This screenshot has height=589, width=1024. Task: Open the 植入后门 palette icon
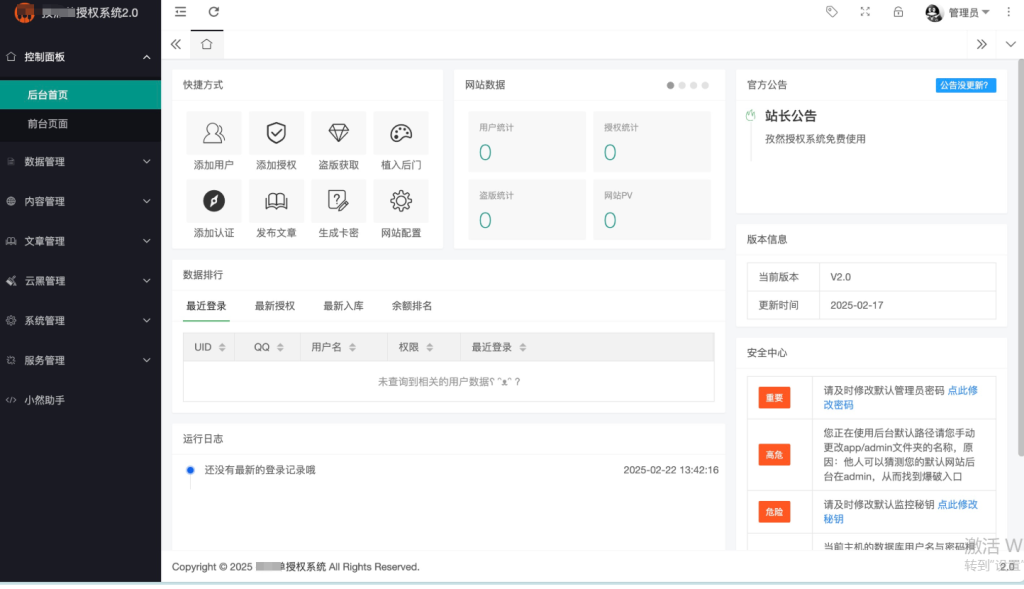tap(401, 133)
